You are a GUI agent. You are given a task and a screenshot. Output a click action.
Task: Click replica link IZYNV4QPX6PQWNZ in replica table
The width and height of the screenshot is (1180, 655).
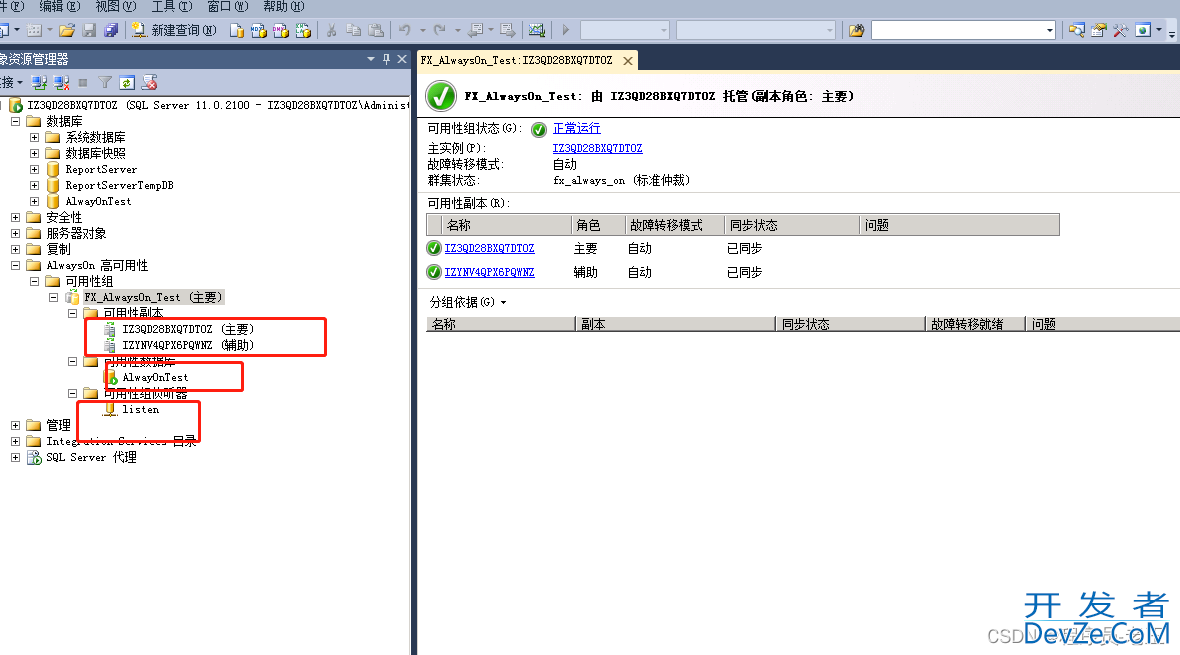coord(489,273)
